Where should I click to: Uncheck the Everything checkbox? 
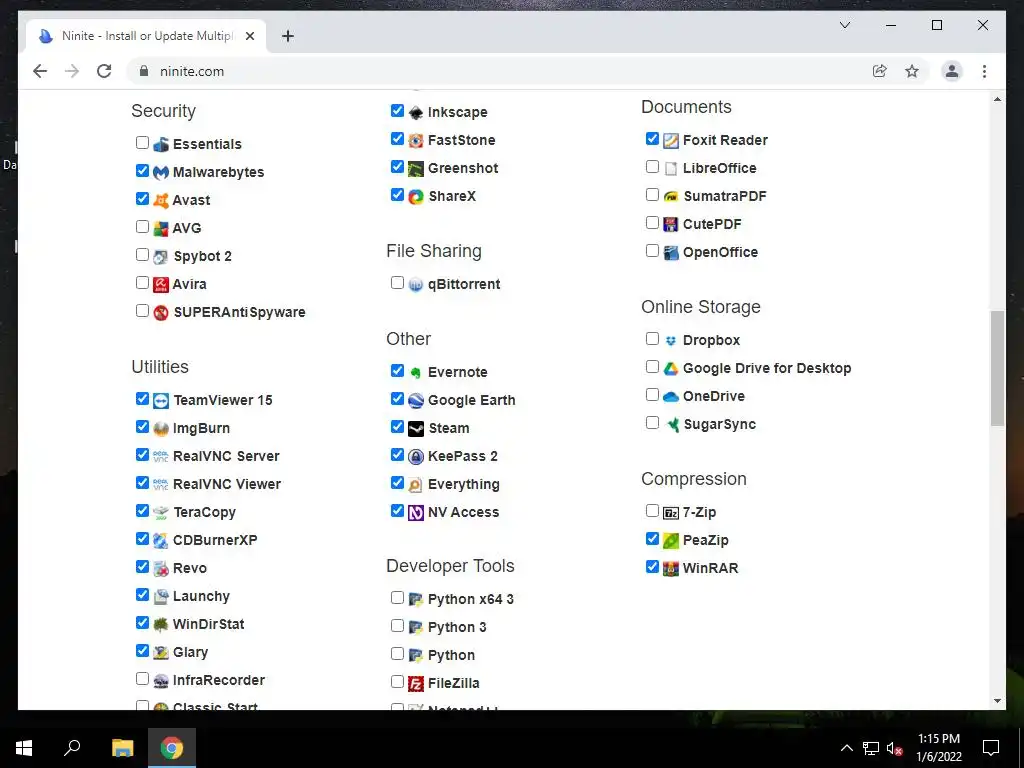click(397, 483)
